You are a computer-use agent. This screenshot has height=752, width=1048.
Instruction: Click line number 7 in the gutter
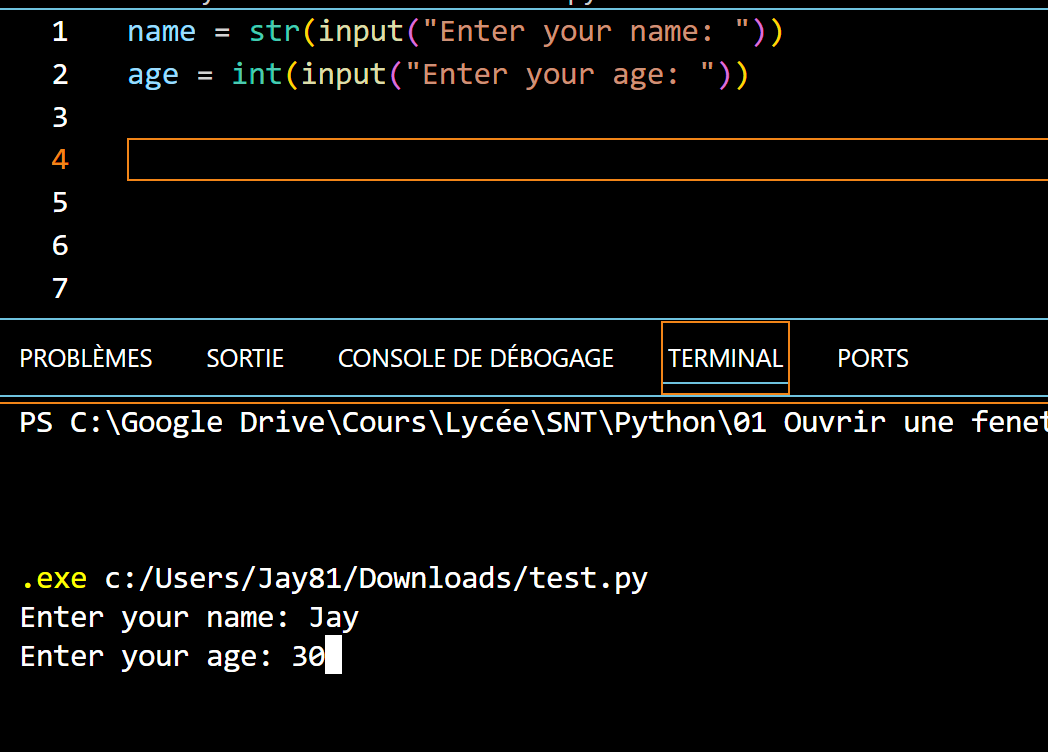click(60, 289)
